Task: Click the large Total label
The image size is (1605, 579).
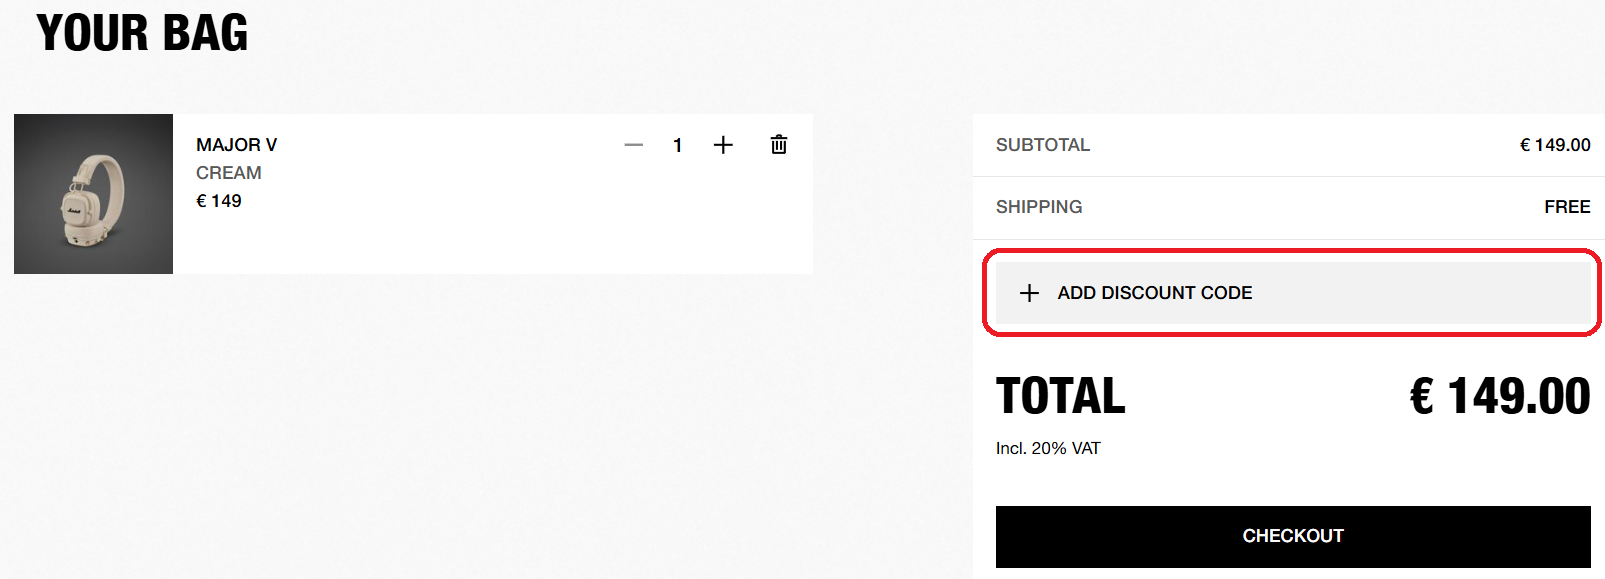Action: point(1060,396)
